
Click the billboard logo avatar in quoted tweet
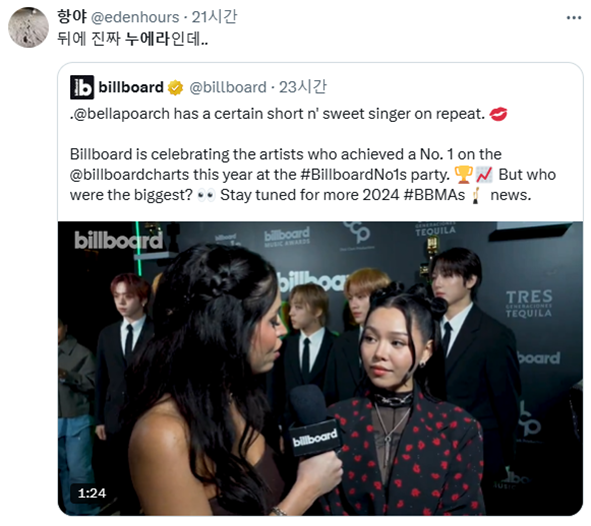click(x=82, y=87)
